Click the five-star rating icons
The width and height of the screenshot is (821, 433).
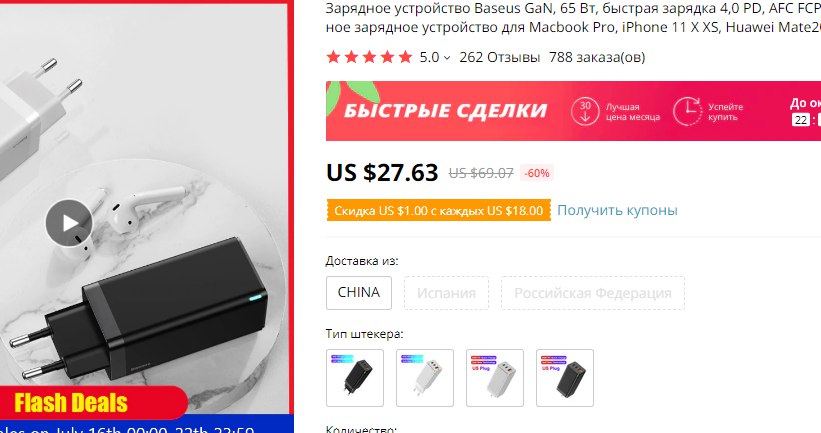pos(369,57)
